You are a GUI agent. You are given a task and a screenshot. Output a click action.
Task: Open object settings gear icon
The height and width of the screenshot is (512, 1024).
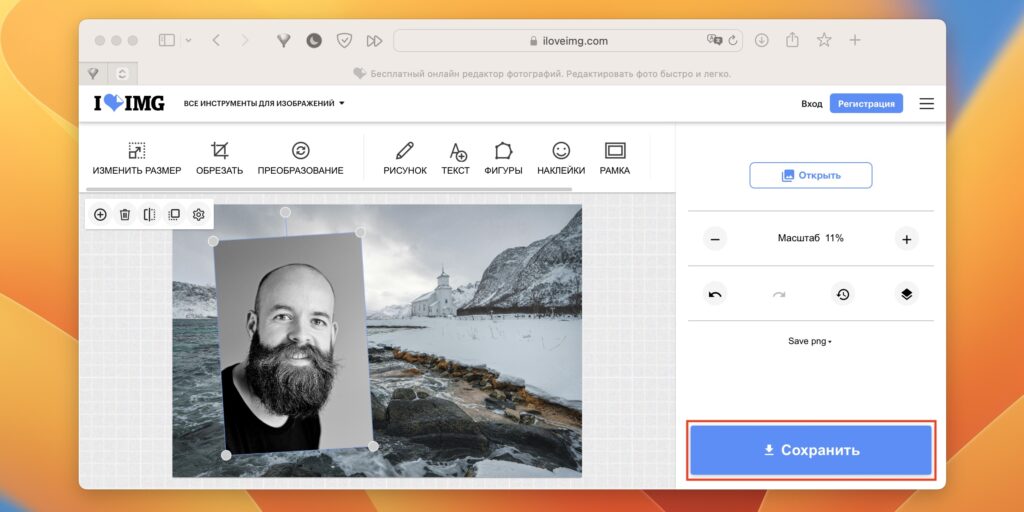coord(199,214)
